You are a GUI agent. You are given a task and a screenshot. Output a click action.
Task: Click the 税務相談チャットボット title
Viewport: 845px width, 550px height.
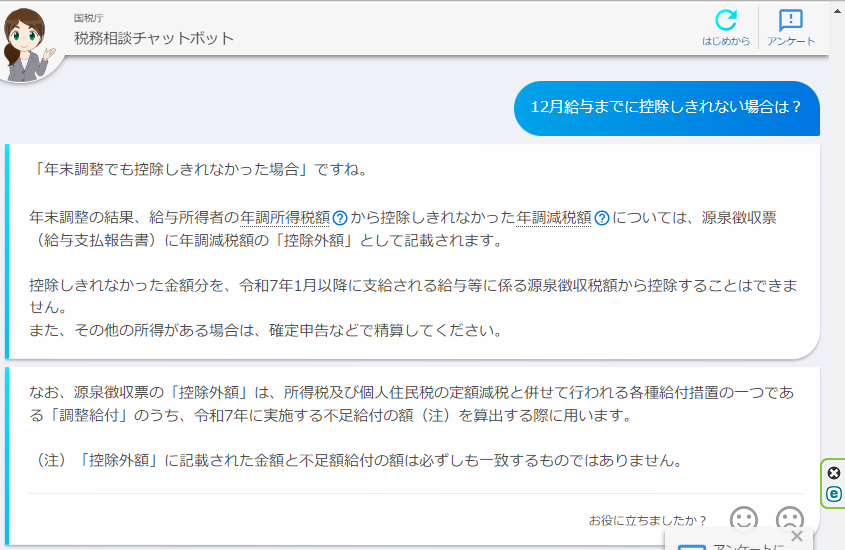click(x=154, y=38)
